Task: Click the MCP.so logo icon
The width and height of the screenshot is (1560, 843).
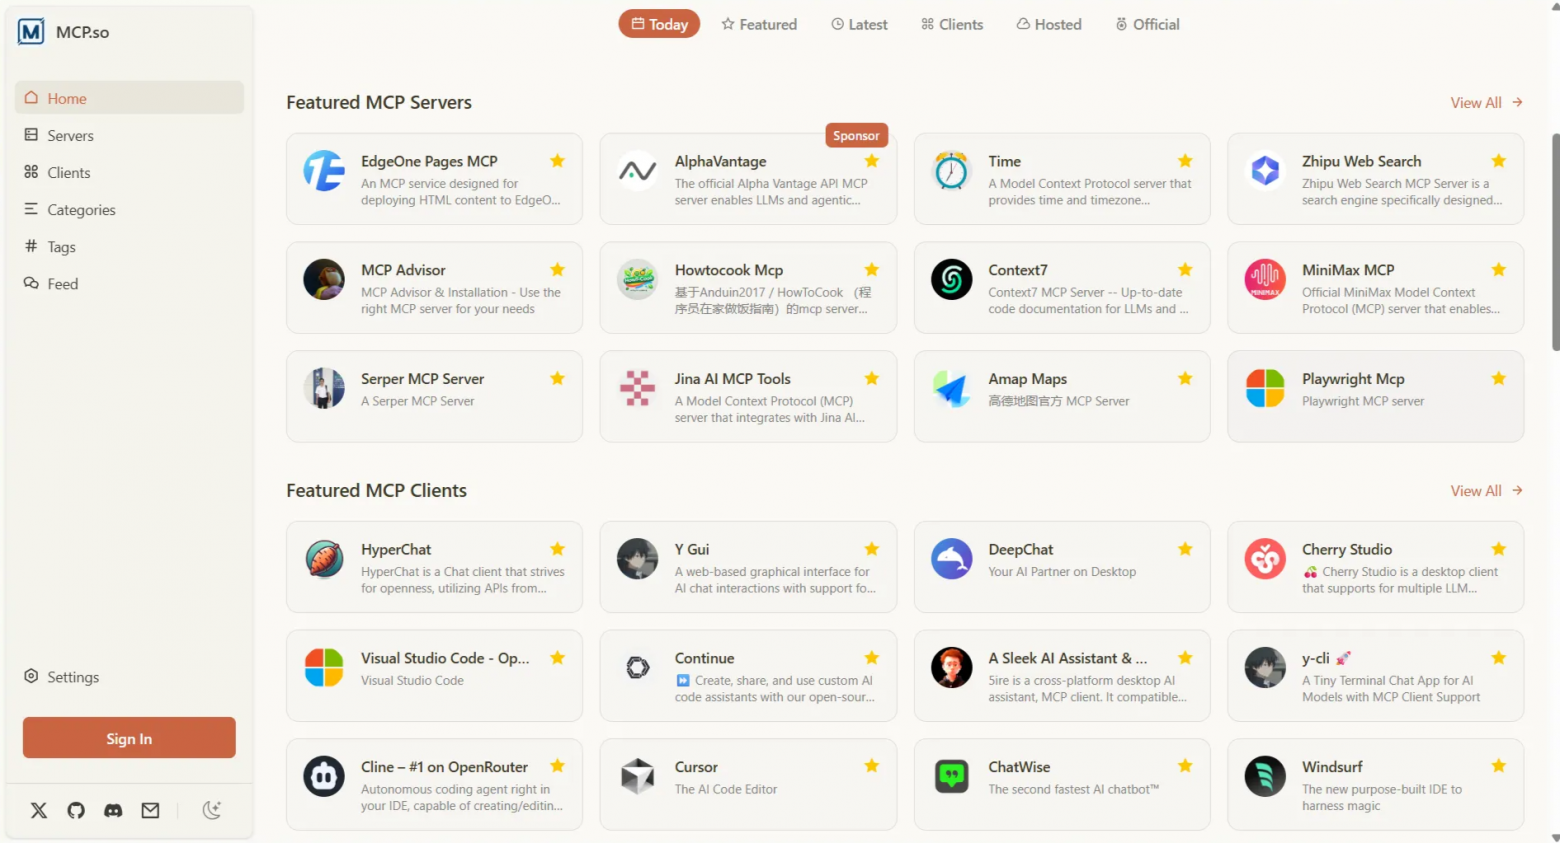Action: [31, 32]
